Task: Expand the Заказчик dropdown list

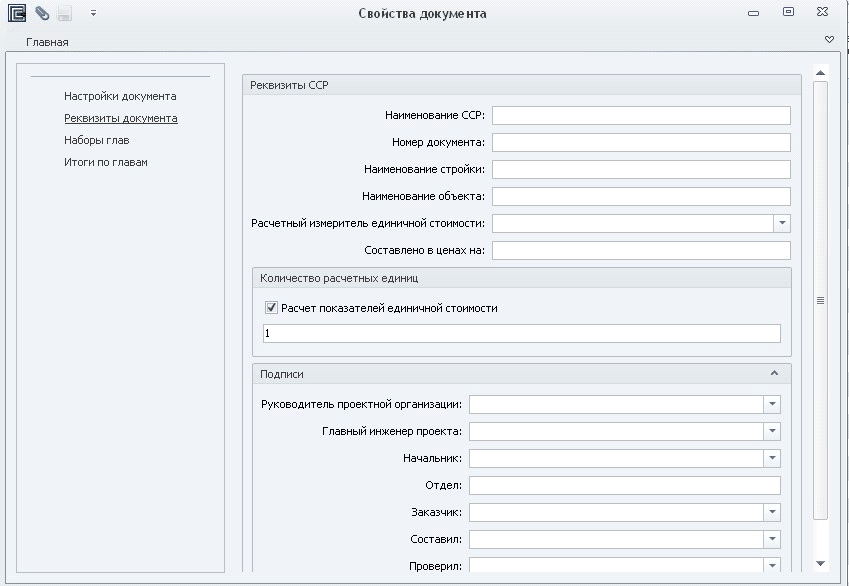Action: 771,512
